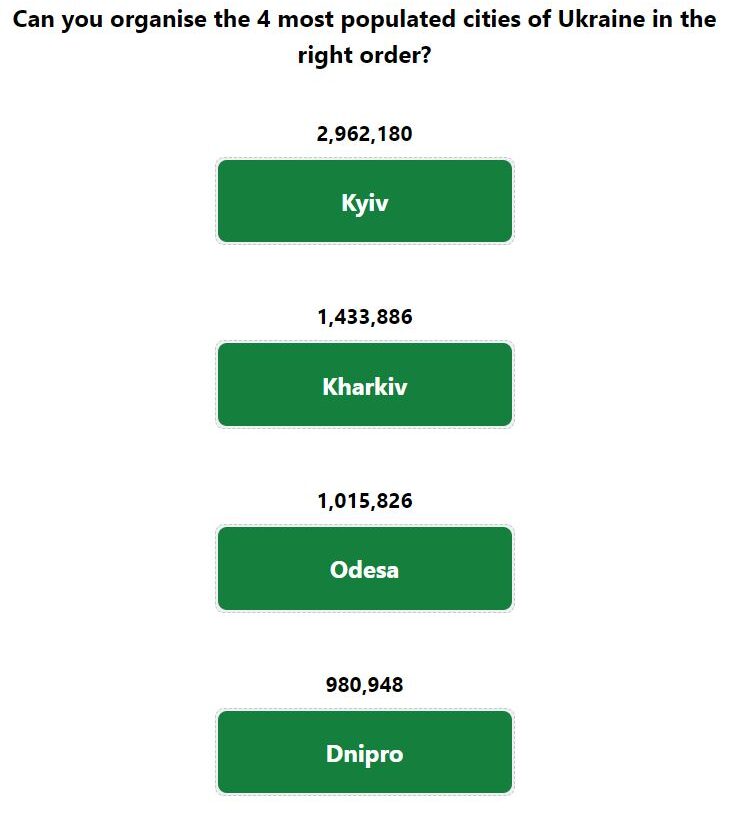Select the 'right order?' heading text
Screen dimensions: 731x815
click(x=364, y=55)
